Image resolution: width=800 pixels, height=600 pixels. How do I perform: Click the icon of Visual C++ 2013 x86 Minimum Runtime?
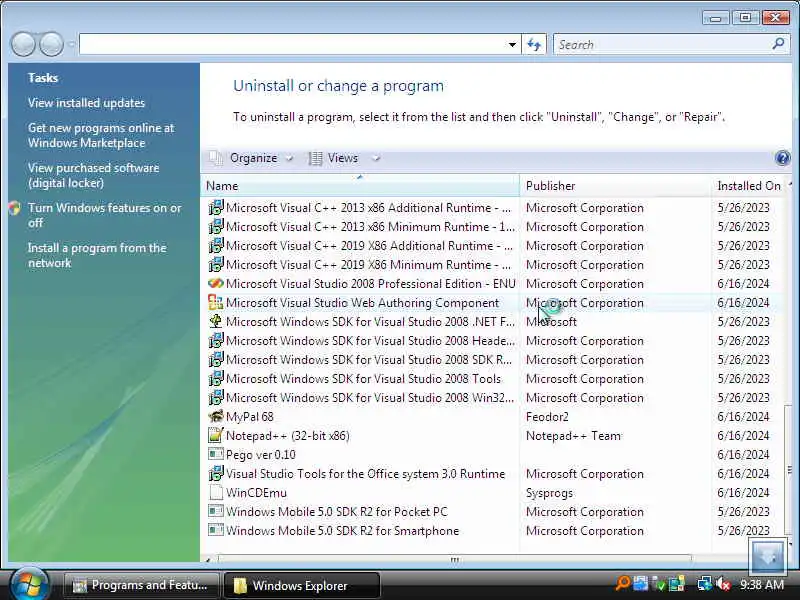[216, 227]
